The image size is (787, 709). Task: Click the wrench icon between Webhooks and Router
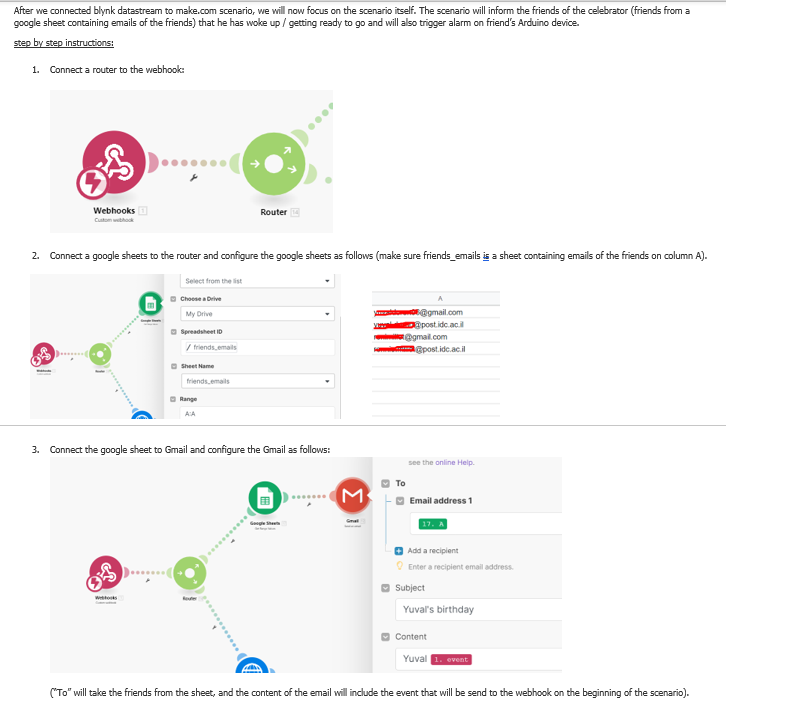point(193,179)
